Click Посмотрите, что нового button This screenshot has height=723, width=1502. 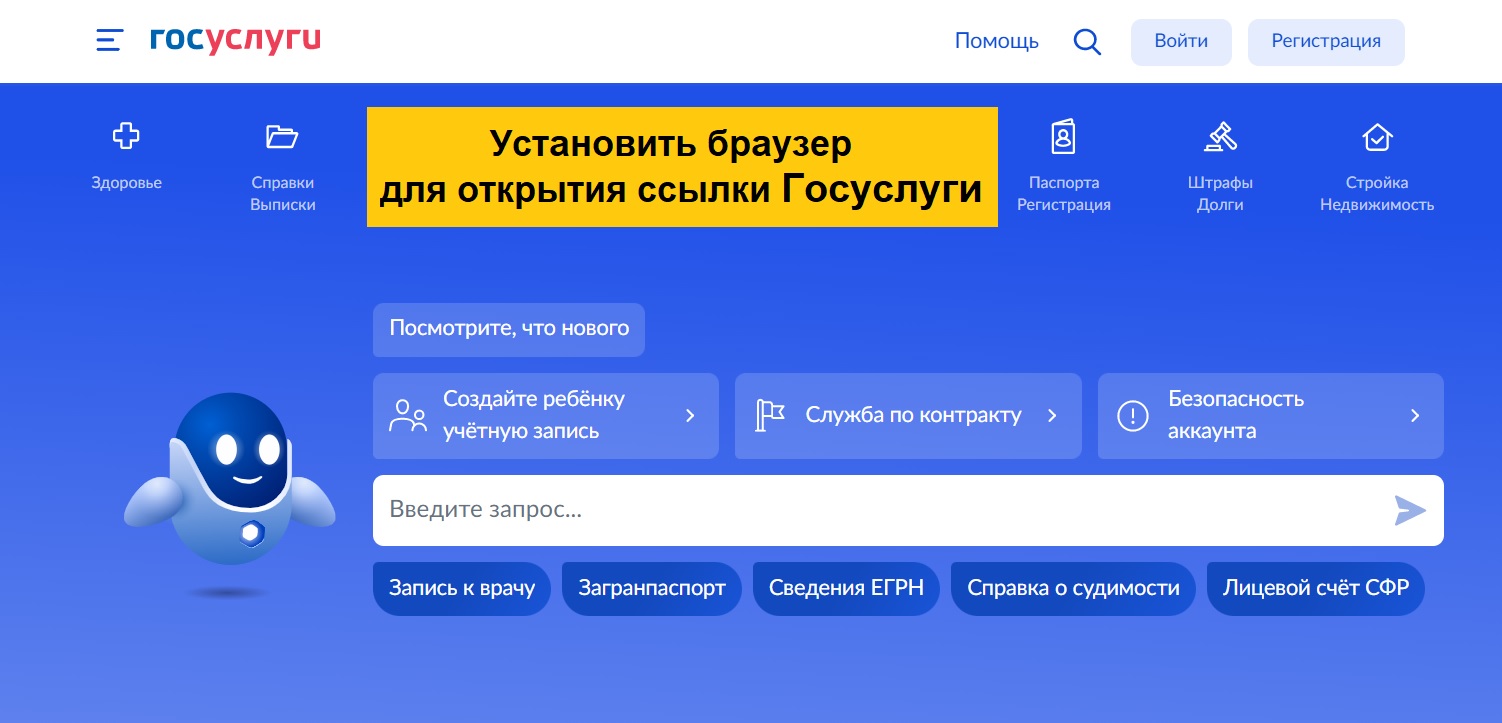click(509, 330)
